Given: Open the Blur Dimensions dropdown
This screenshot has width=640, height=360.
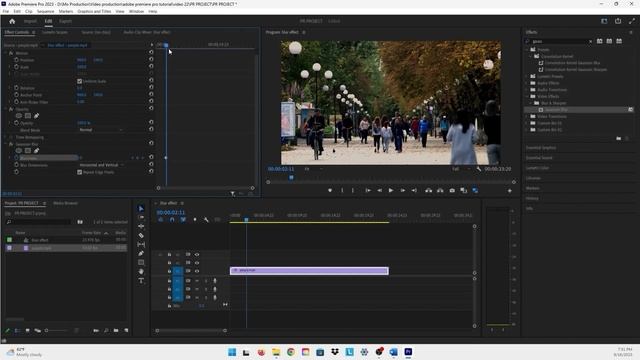Looking at the screenshot, I should (101, 165).
